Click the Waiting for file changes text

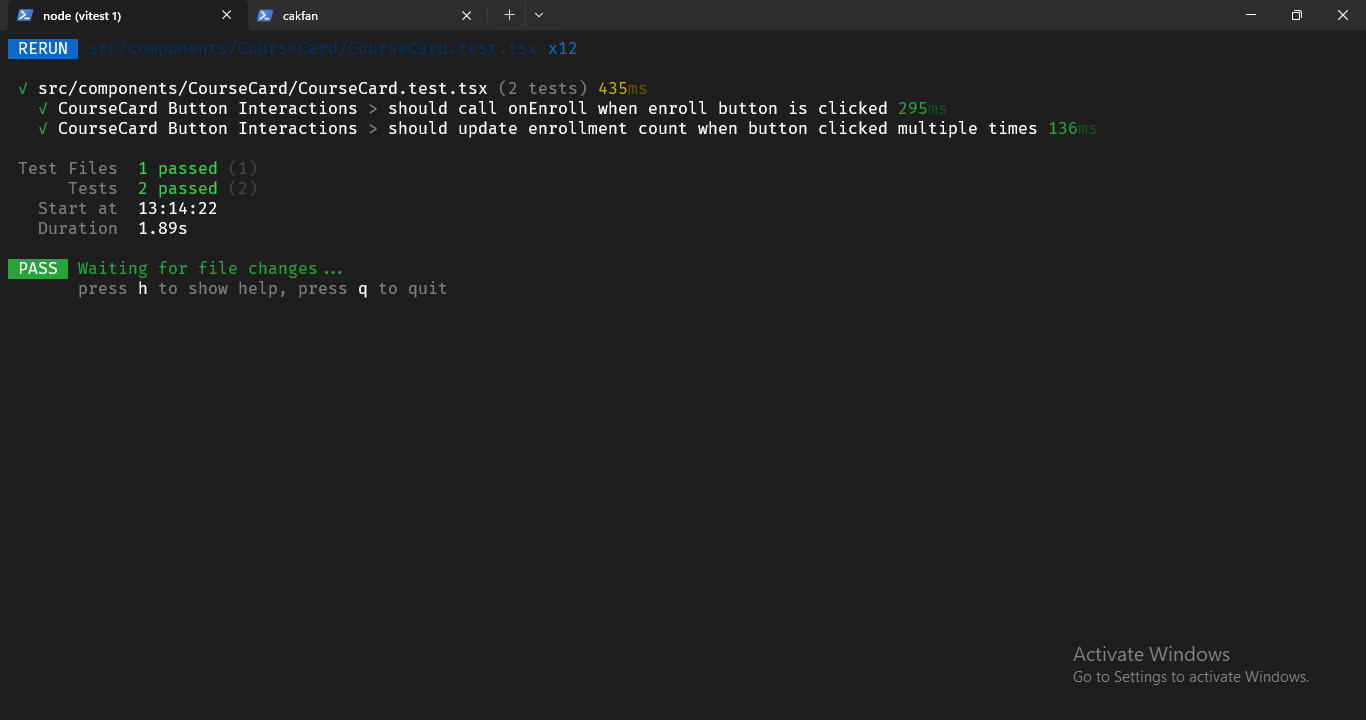(x=210, y=268)
